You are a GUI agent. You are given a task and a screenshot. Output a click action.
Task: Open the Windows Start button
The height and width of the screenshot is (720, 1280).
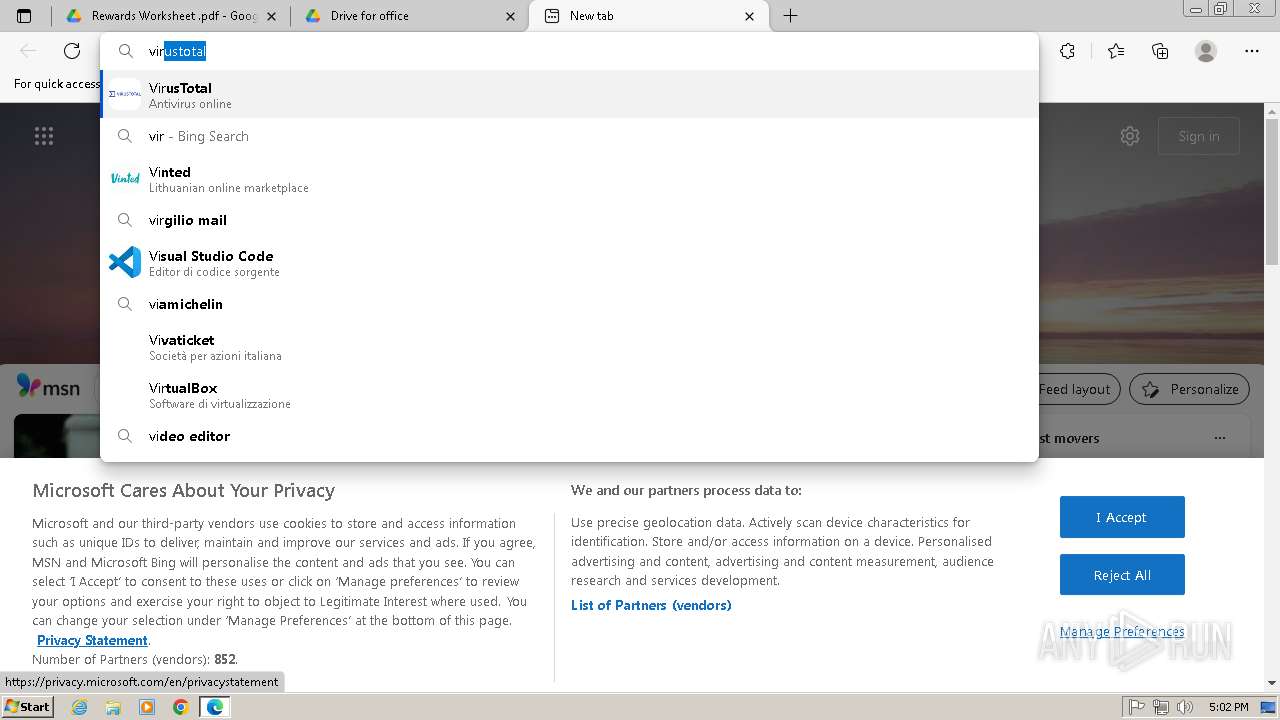27,706
